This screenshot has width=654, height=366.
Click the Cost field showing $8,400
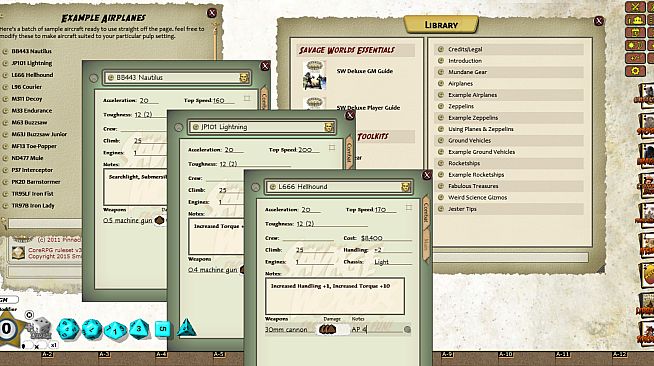[x=386, y=238]
